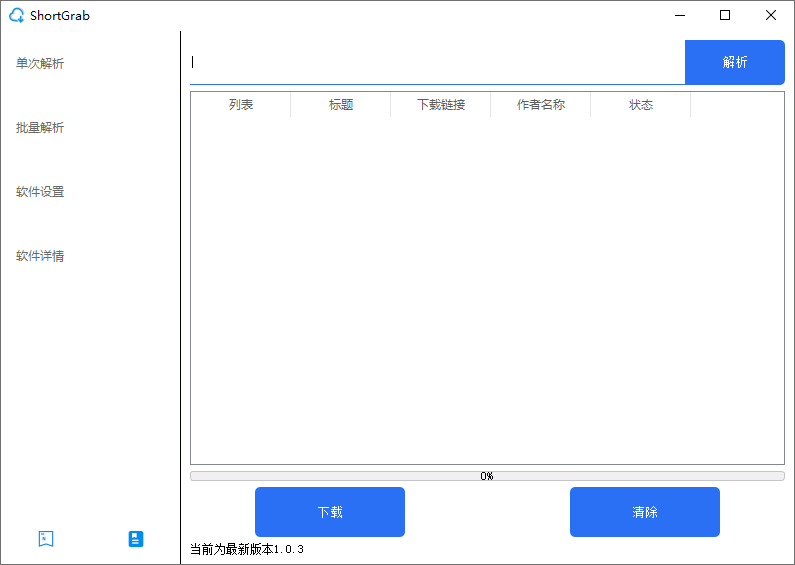Show 软件详情 software details
This screenshot has width=795, height=565.
tap(40, 256)
